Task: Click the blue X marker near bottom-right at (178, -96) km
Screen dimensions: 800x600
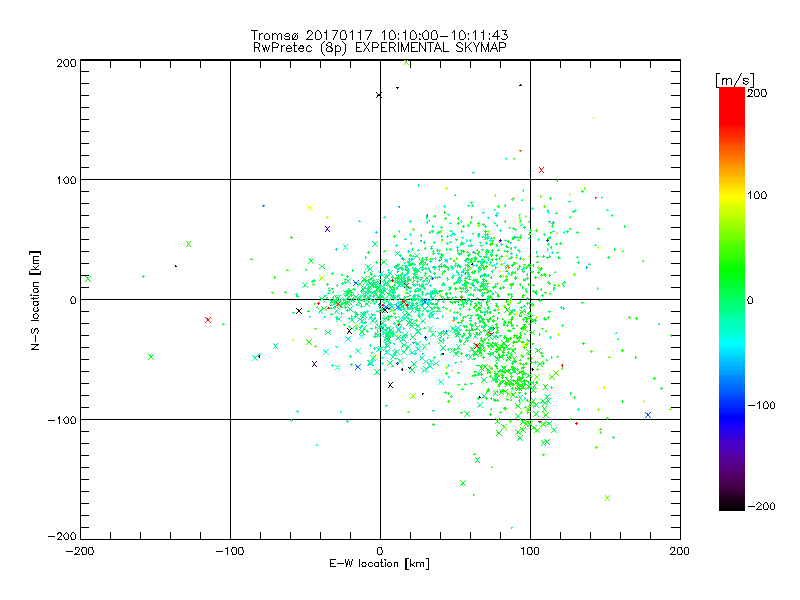Action: point(648,415)
